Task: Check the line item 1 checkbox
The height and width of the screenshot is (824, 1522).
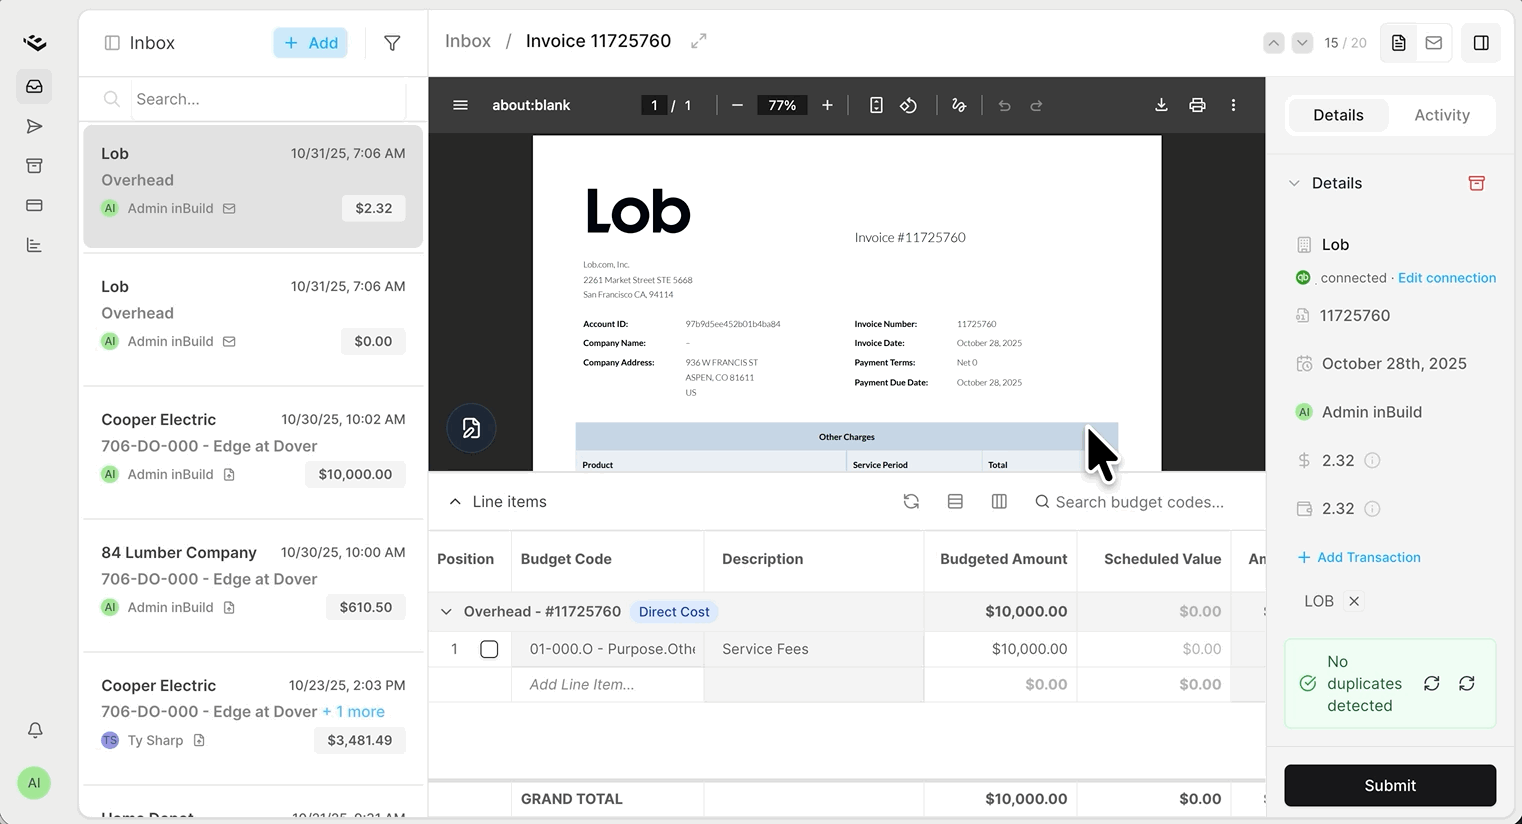Action: pos(489,649)
